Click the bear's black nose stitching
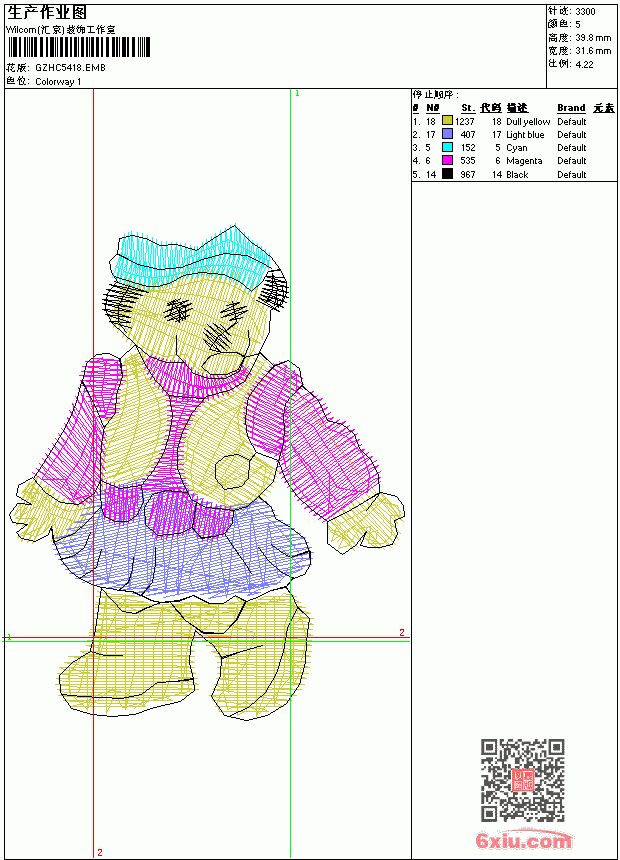The image size is (620, 860). [x=218, y=336]
